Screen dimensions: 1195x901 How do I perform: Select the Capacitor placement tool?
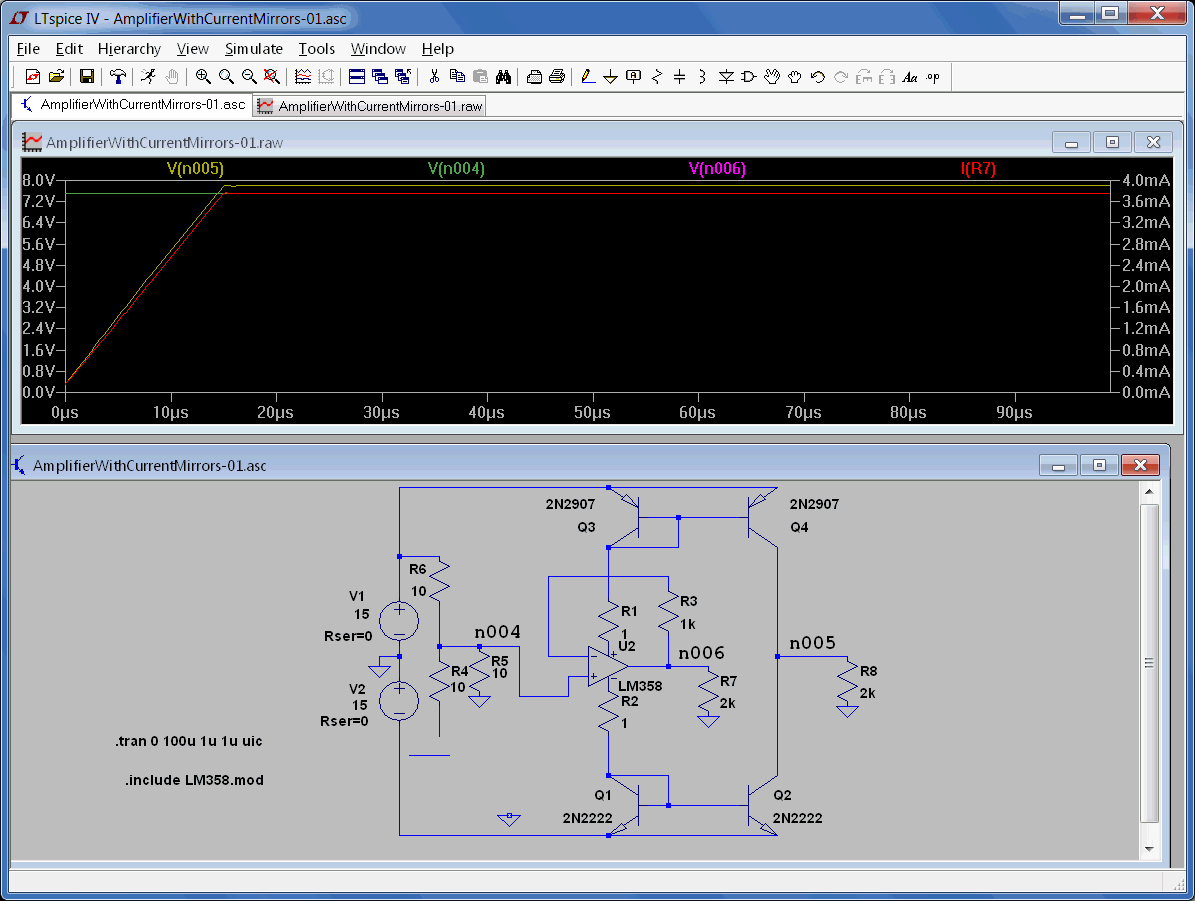point(680,77)
